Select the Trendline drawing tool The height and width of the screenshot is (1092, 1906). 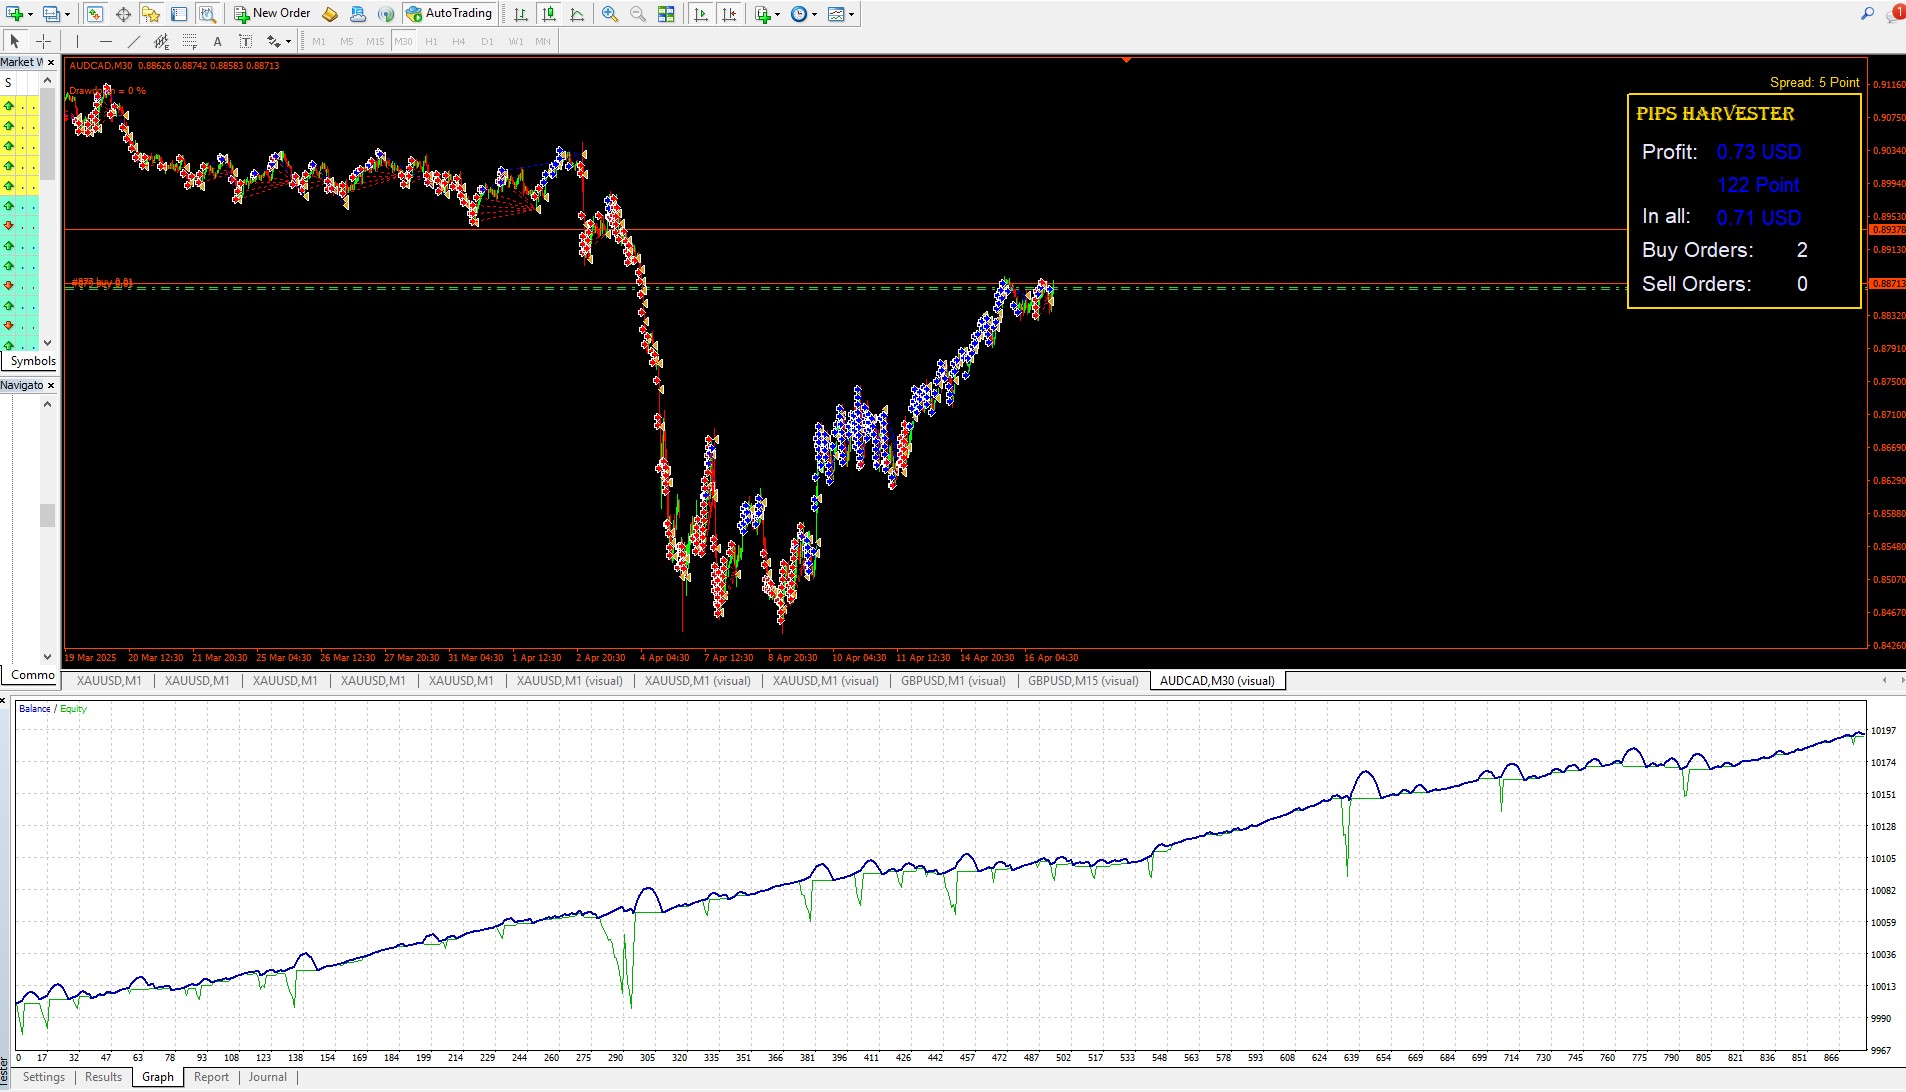[x=133, y=41]
